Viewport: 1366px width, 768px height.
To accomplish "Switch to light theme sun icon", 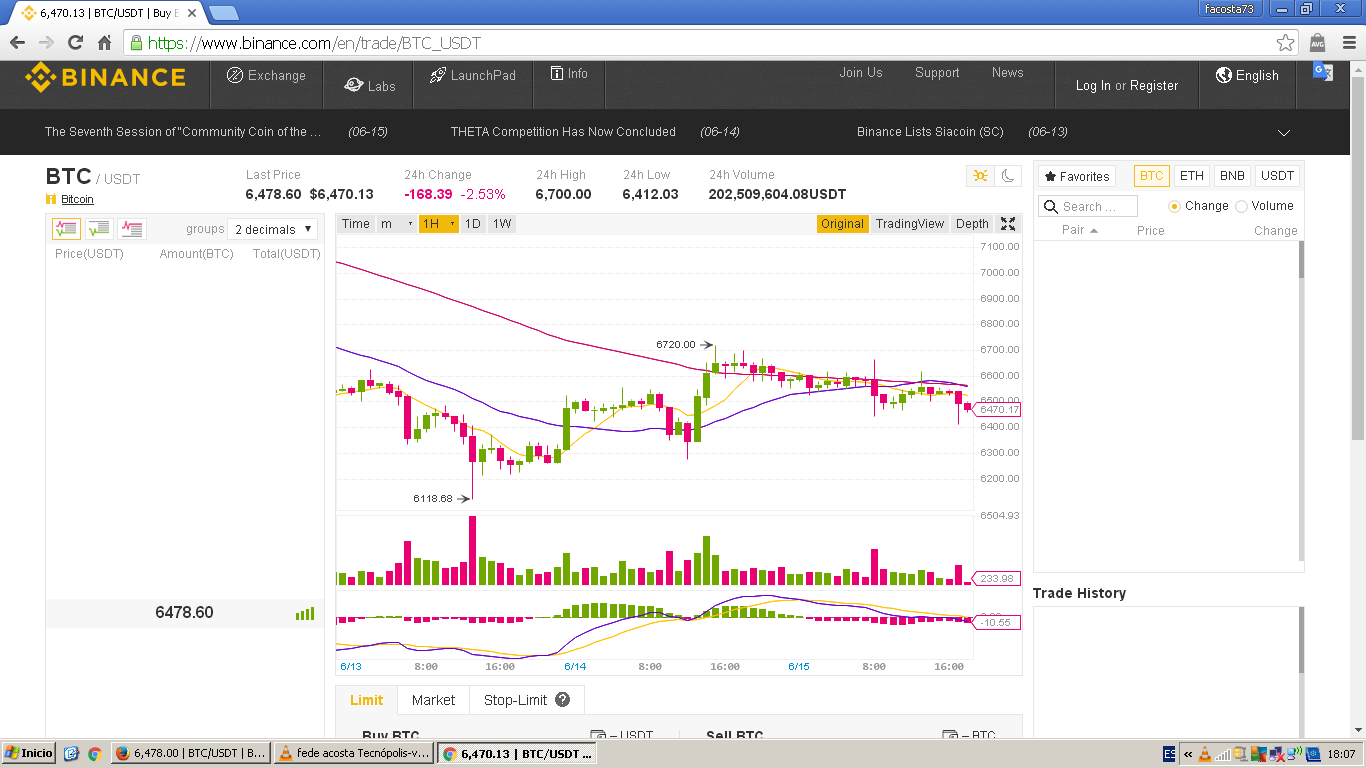I will [980, 176].
